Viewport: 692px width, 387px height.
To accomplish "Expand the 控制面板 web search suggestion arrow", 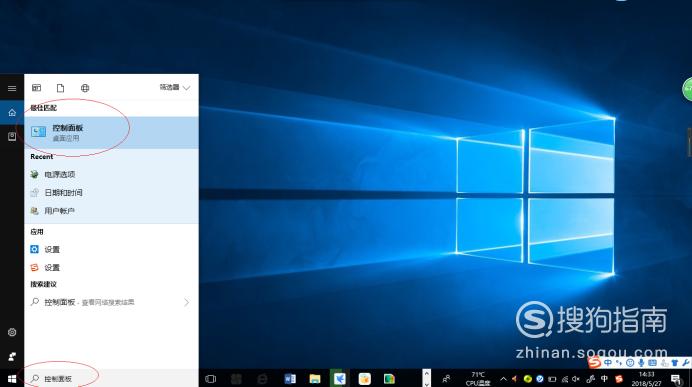I will pos(186,302).
